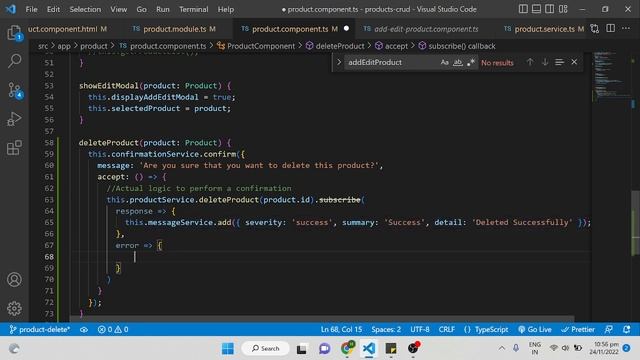Change line ending via CRLF

point(447,329)
